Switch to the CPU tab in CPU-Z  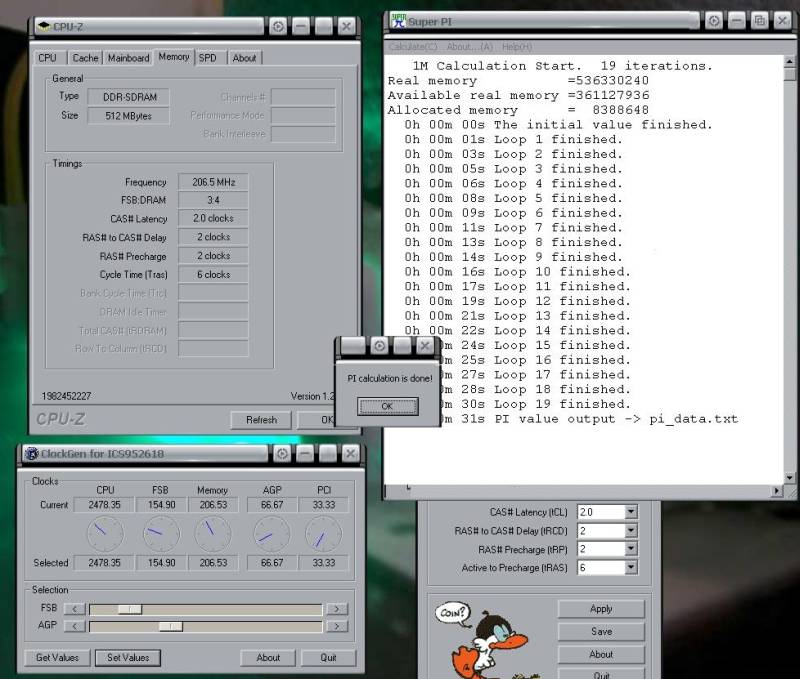pyautogui.click(x=47, y=58)
